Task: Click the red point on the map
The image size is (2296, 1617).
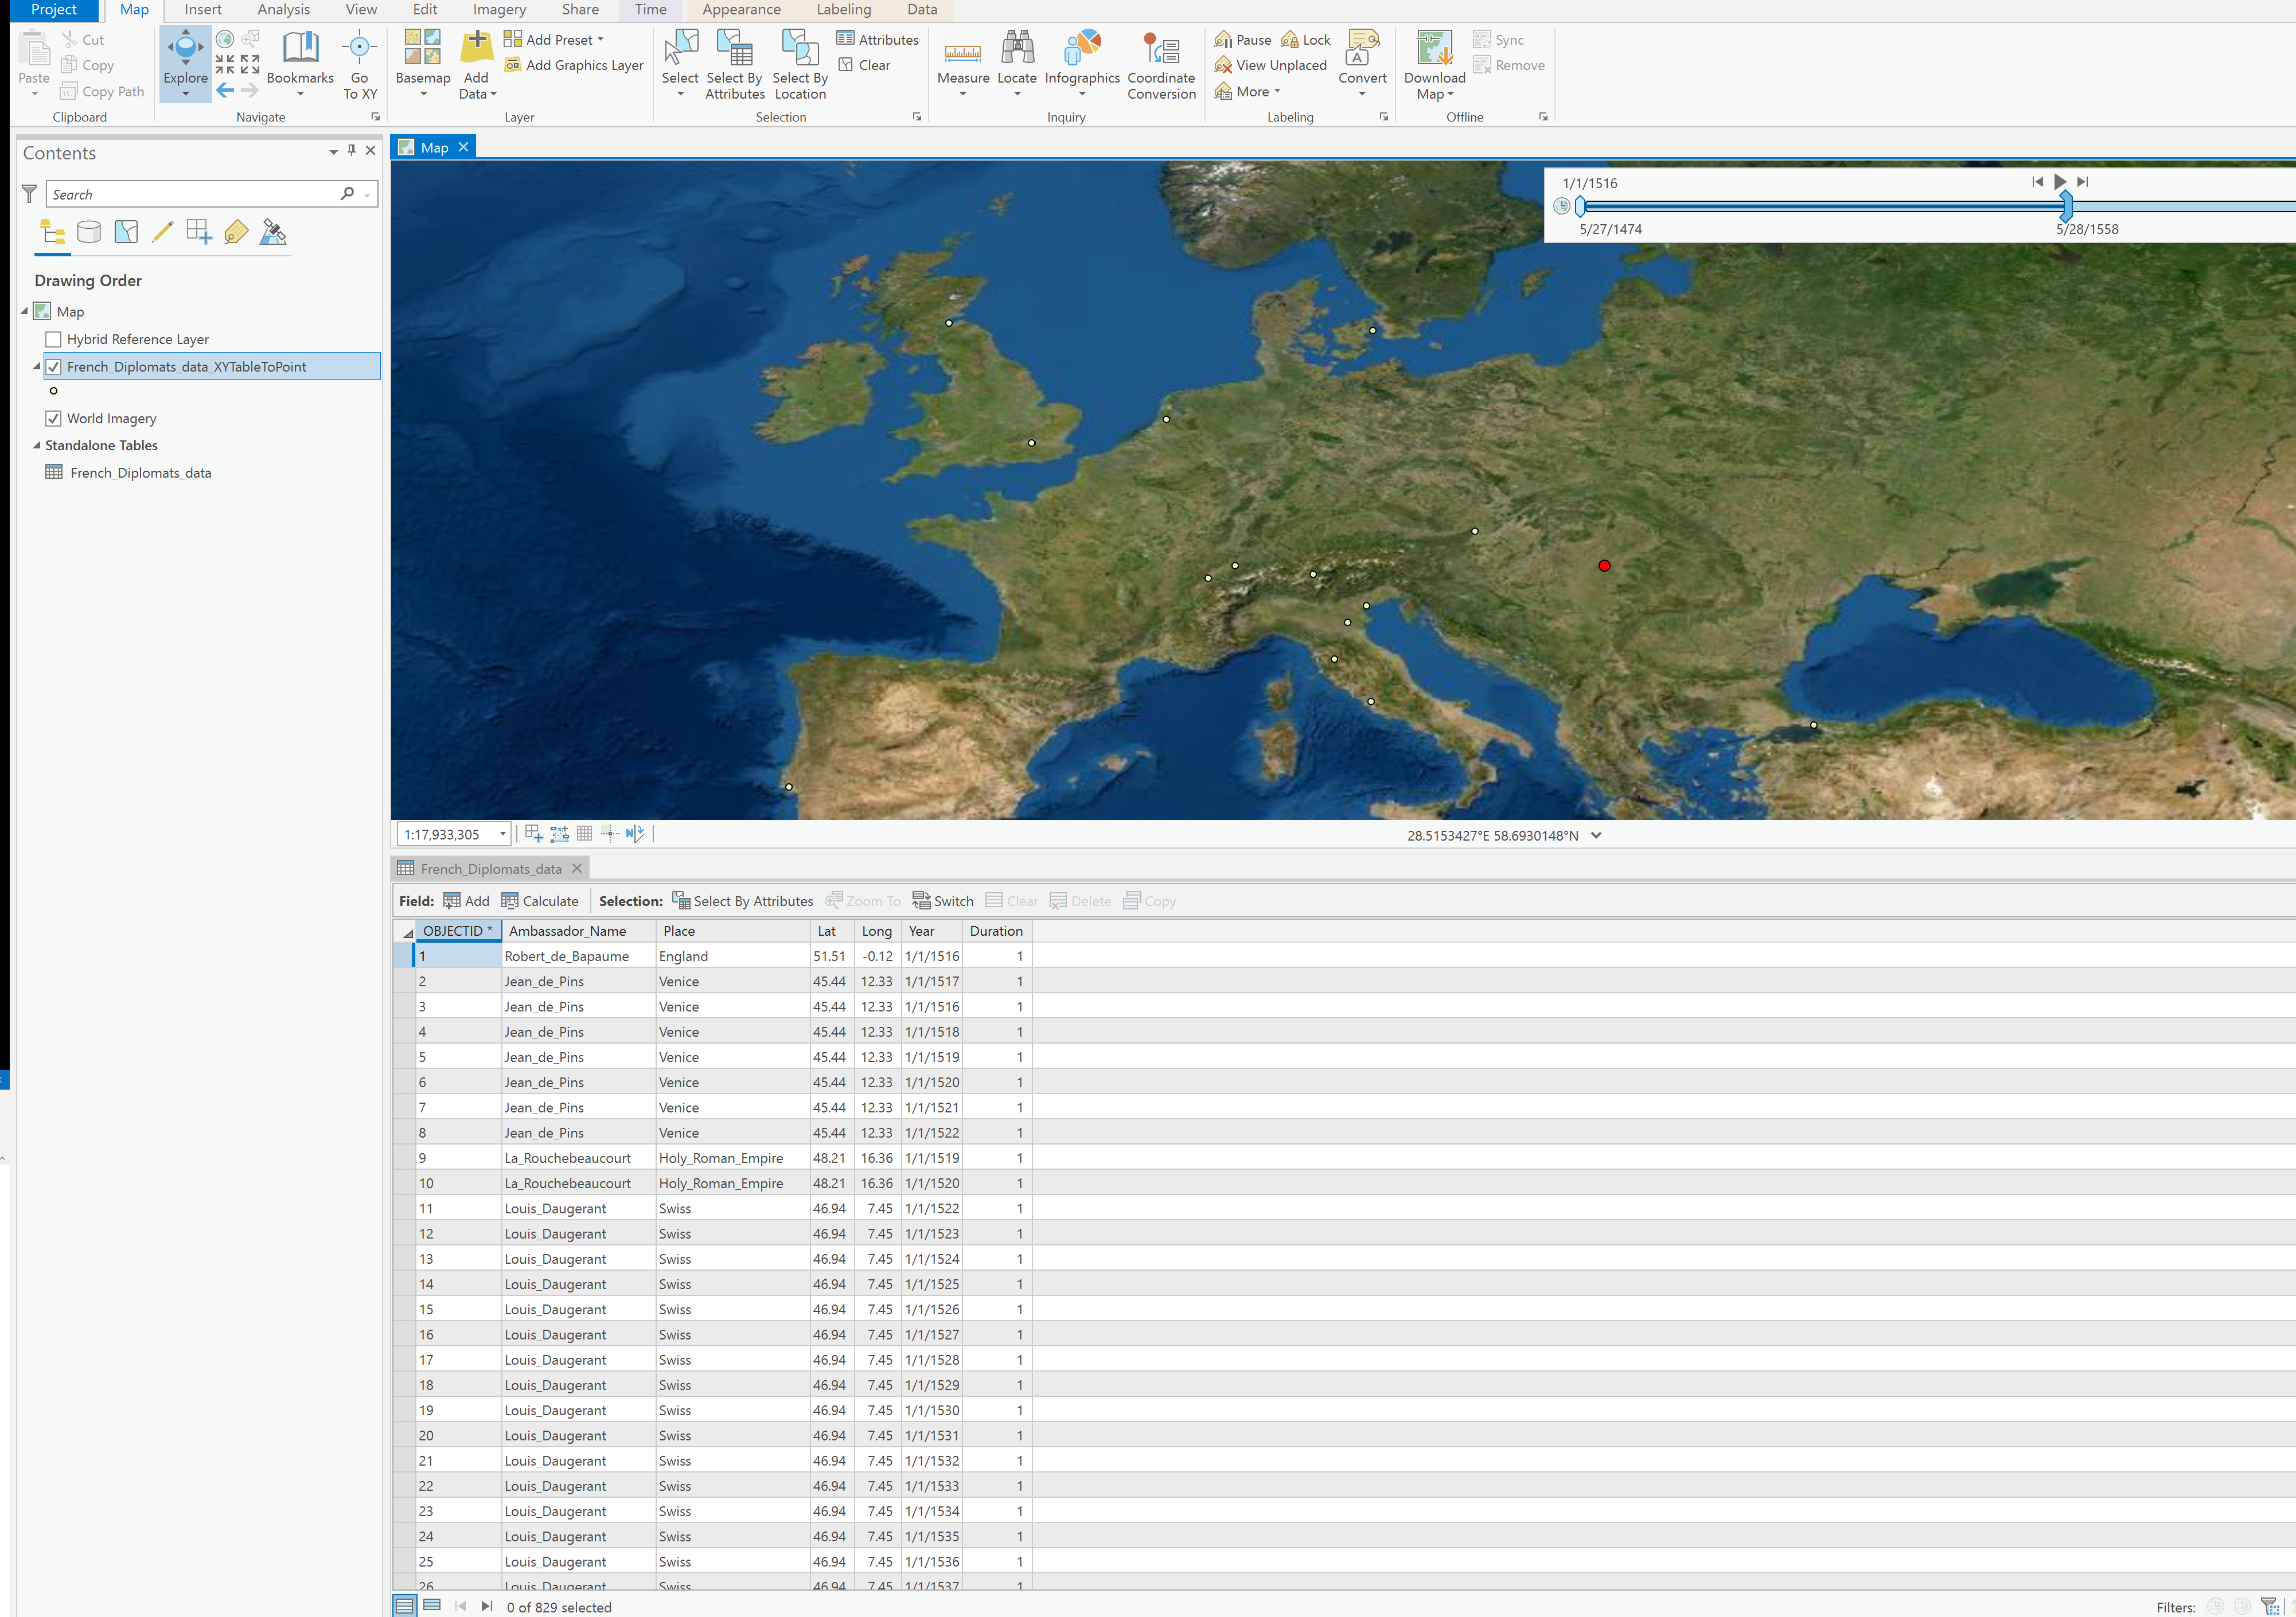Action: 1604,566
